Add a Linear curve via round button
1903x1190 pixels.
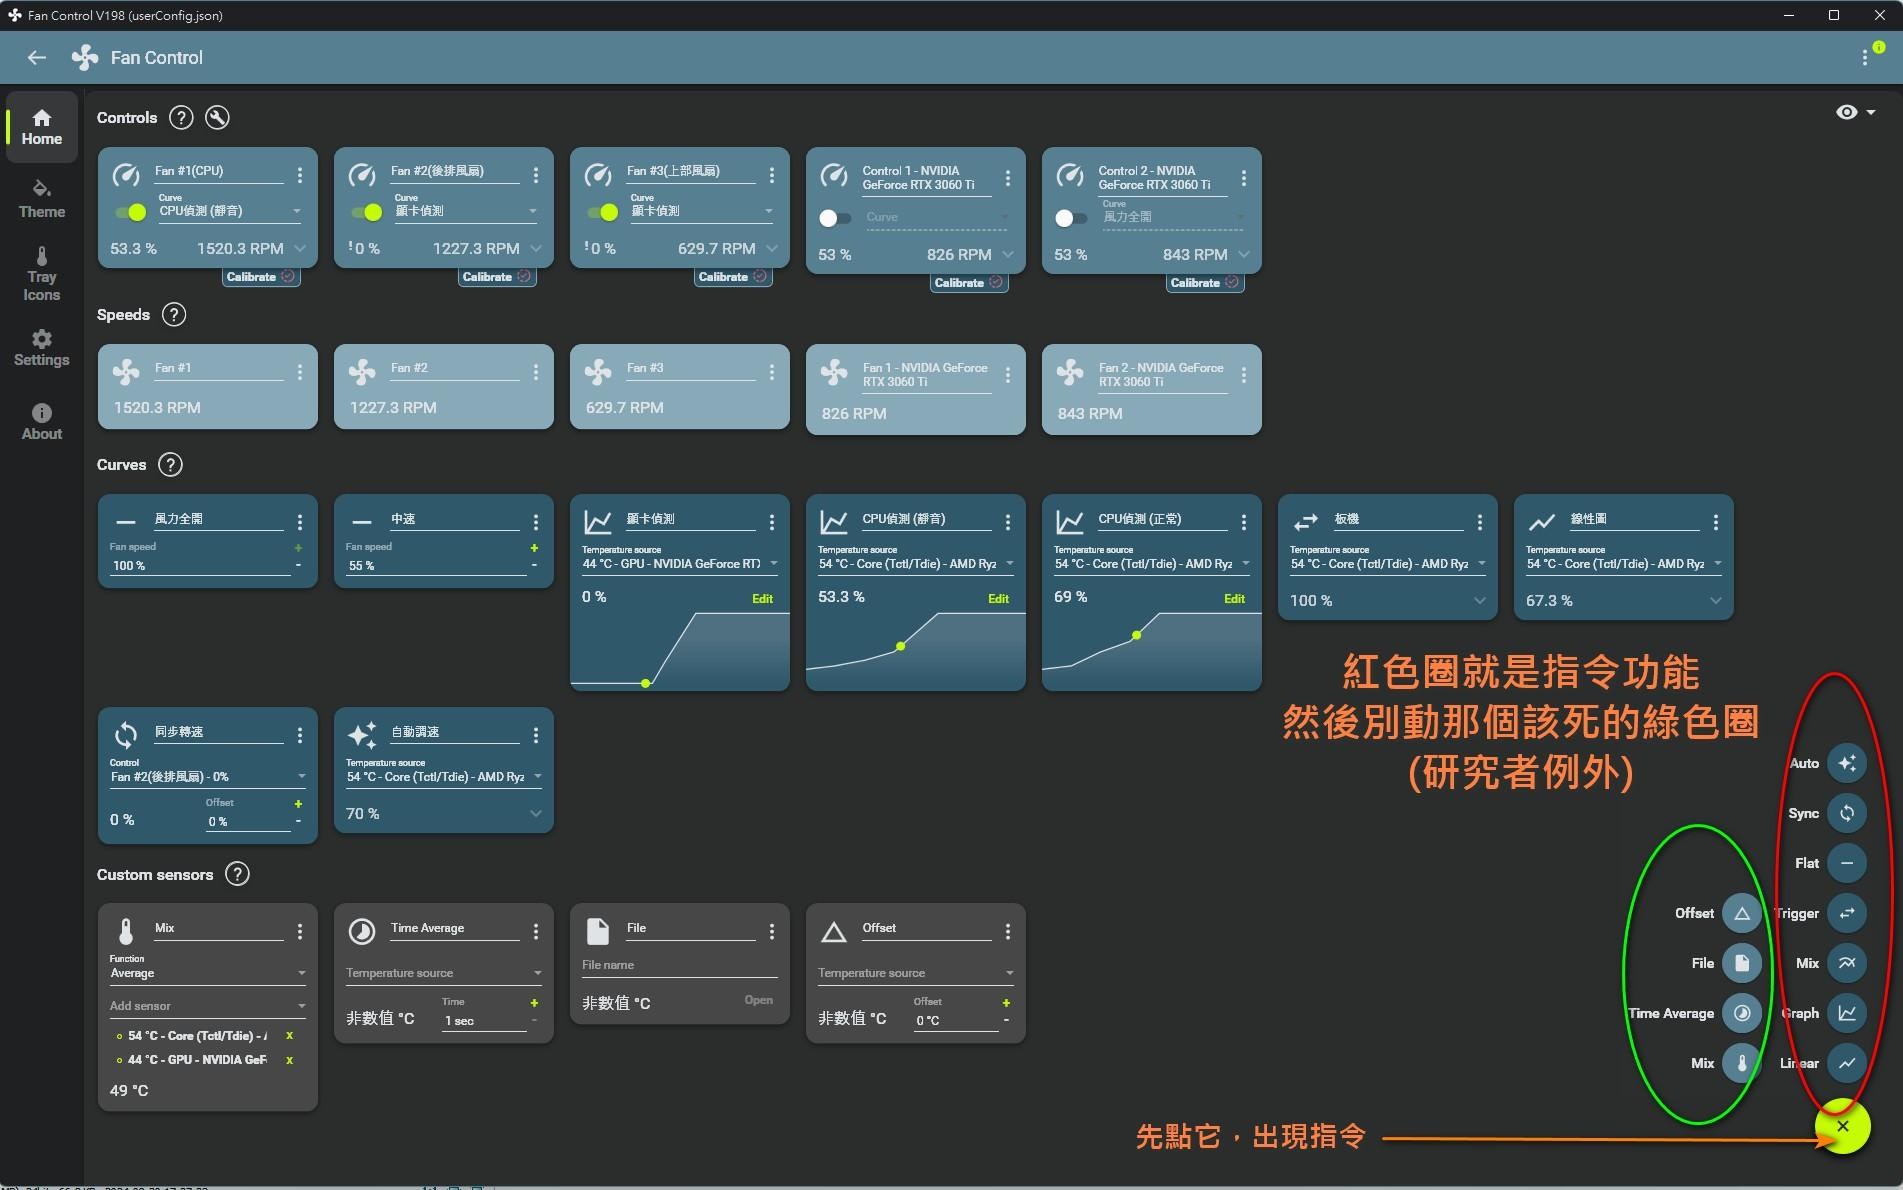pos(1846,1063)
